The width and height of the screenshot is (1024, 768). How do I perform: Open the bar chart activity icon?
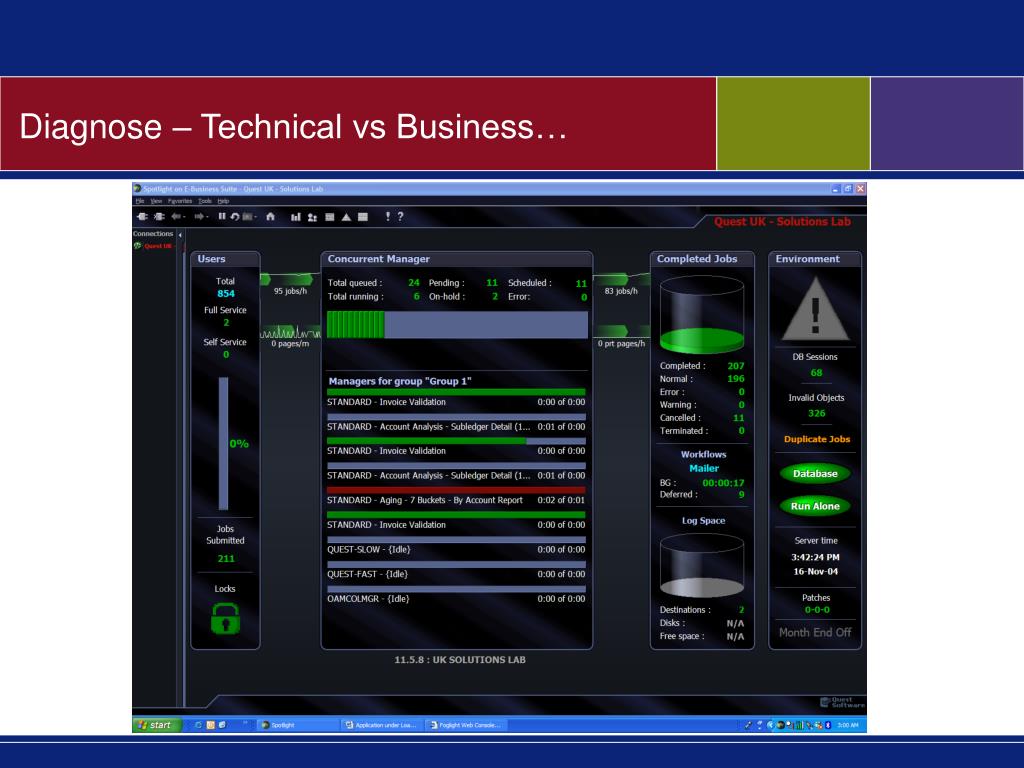pyautogui.click(x=296, y=217)
